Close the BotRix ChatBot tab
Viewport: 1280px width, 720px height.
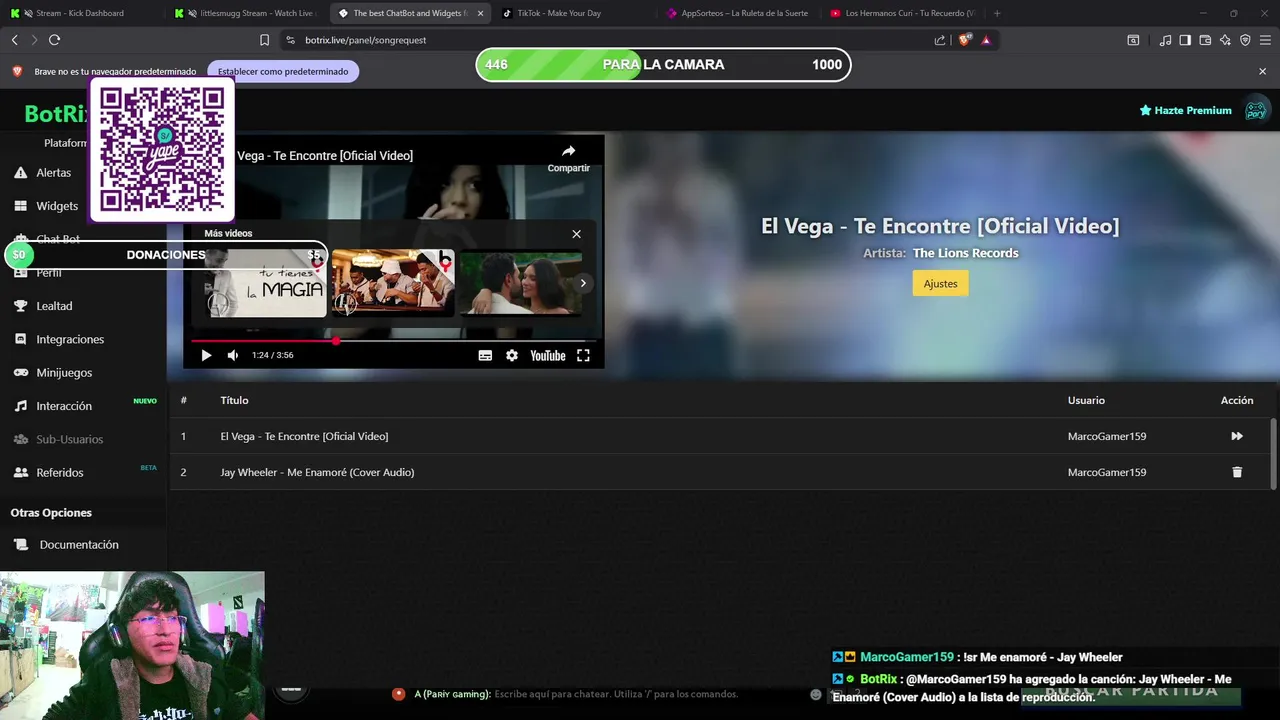point(480,13)
